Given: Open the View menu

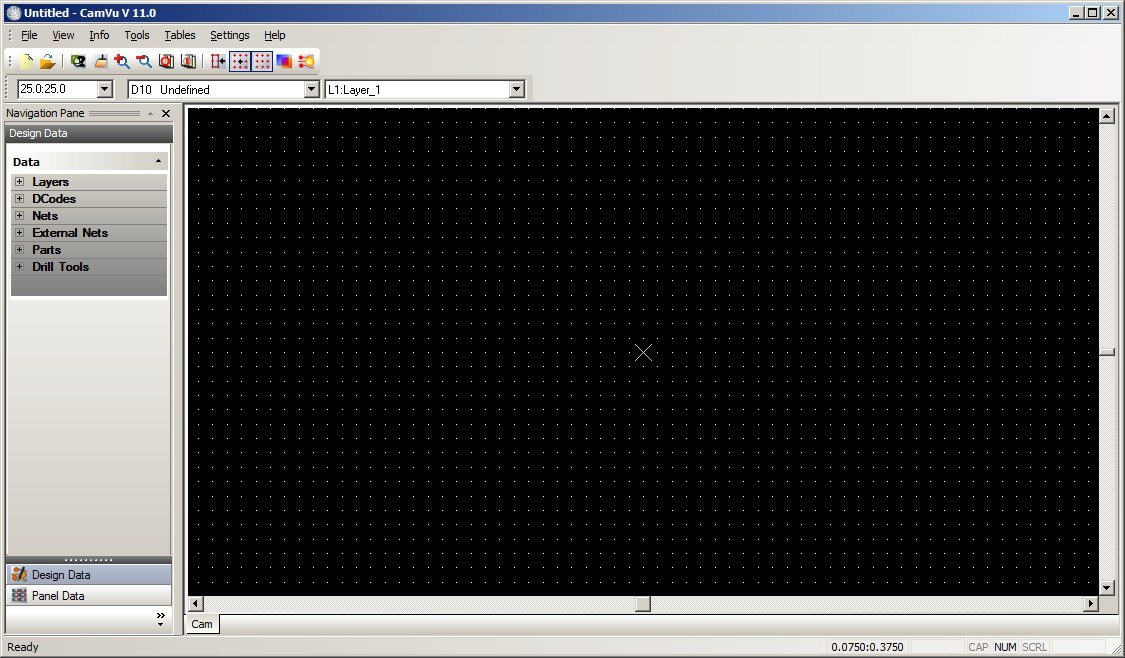Looking at the screenshot, I should coord(63,35).
